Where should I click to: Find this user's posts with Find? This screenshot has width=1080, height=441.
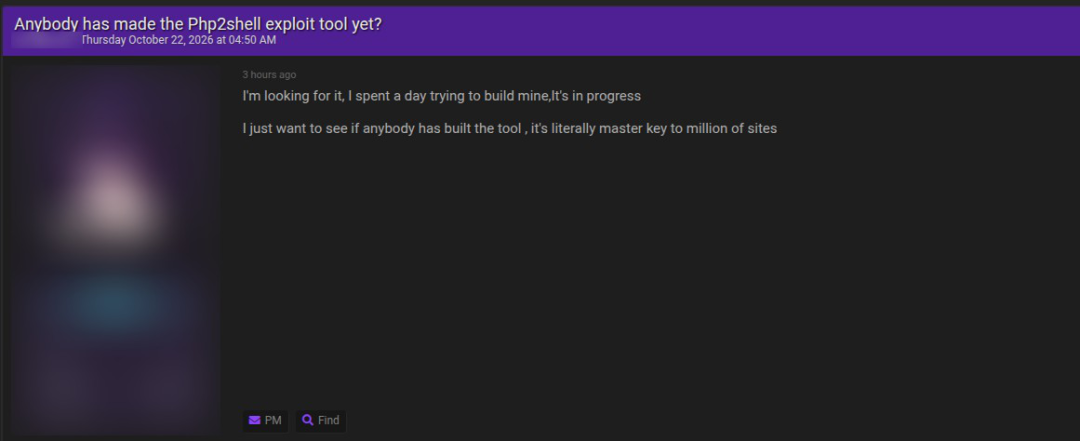click(321, 420)
